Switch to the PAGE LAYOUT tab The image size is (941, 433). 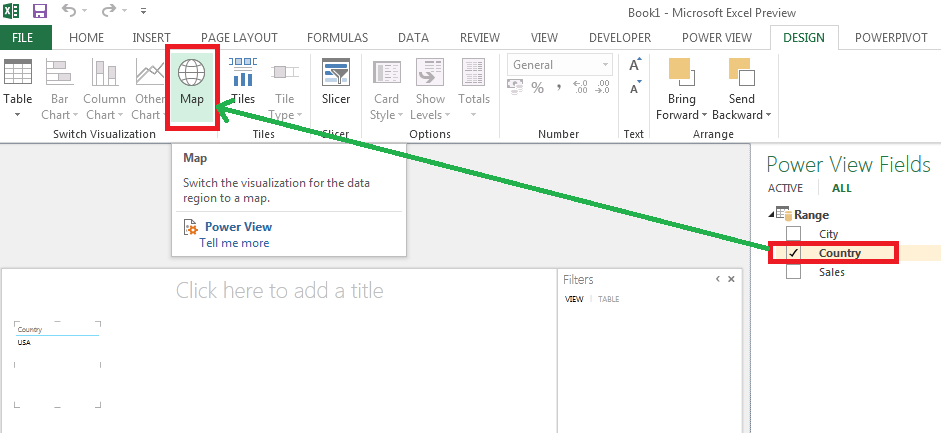coord(239,37)
